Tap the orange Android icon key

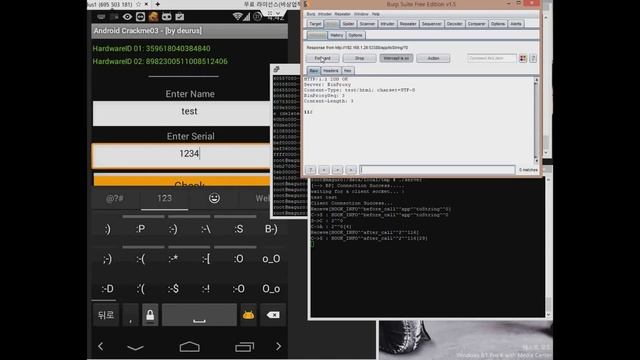[x=248, y=315]
